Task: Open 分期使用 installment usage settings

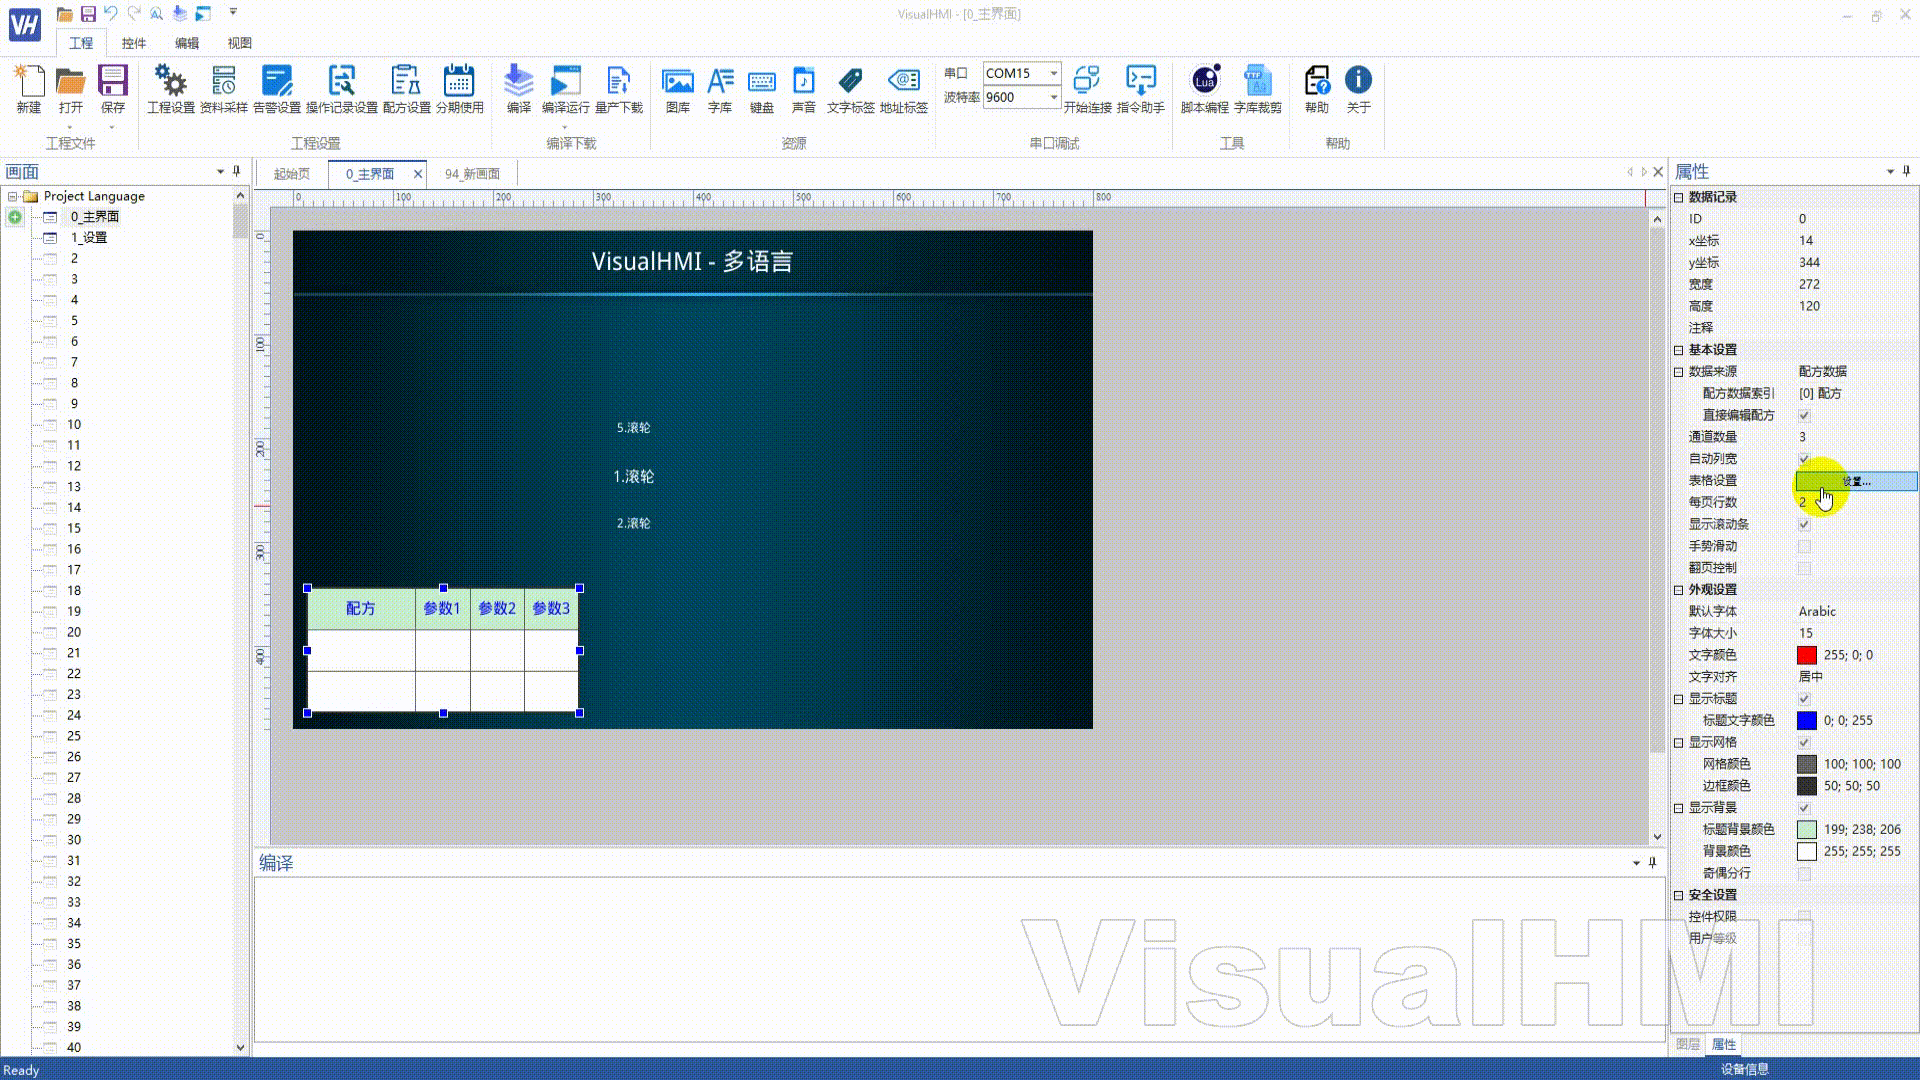Action: pyautogui.click(x=460, y=89)
